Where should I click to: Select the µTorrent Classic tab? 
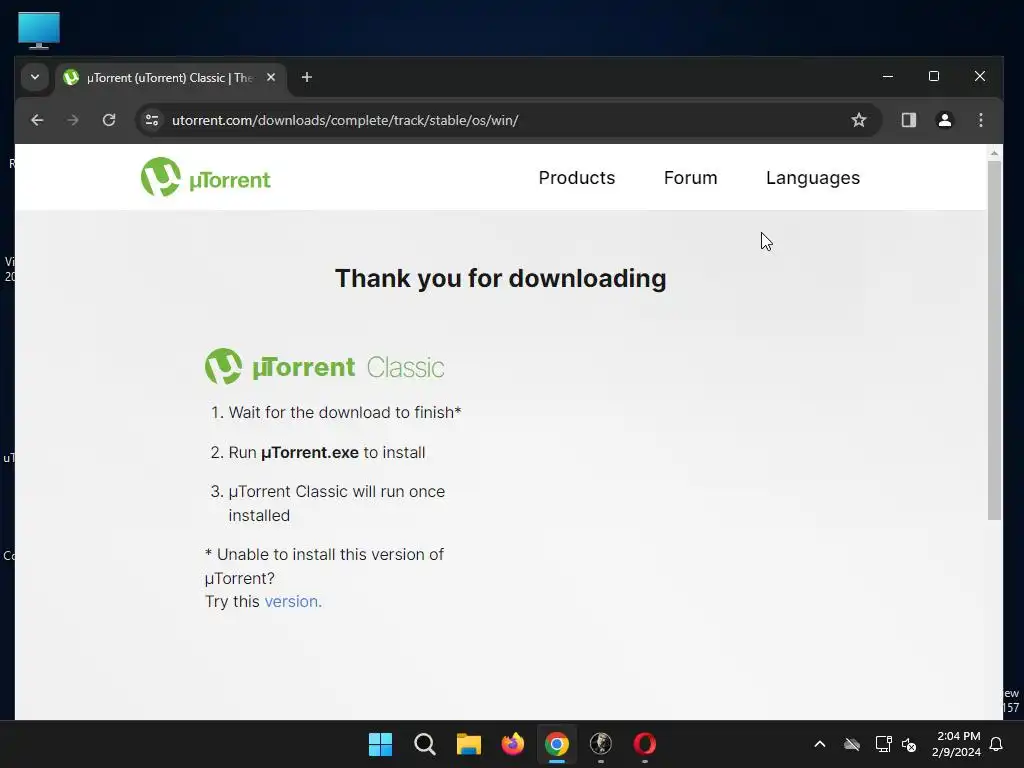(x=170, y=78)
